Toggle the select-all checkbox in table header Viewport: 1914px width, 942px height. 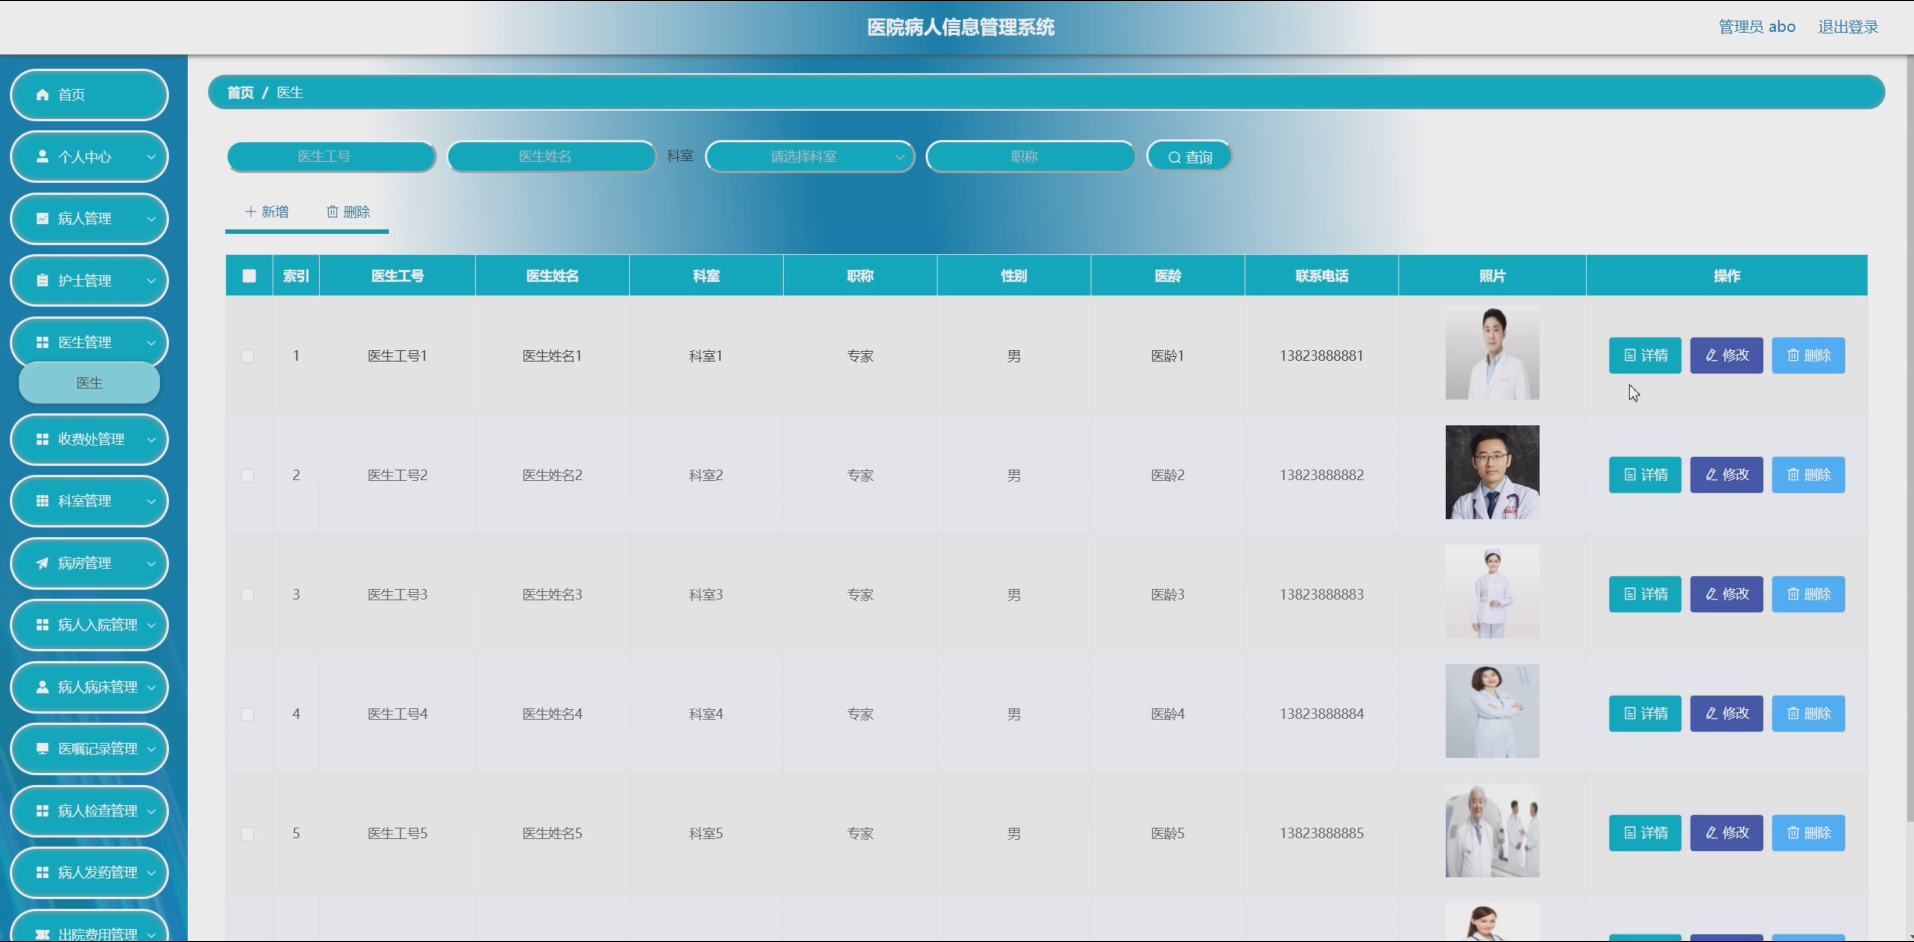249,276
